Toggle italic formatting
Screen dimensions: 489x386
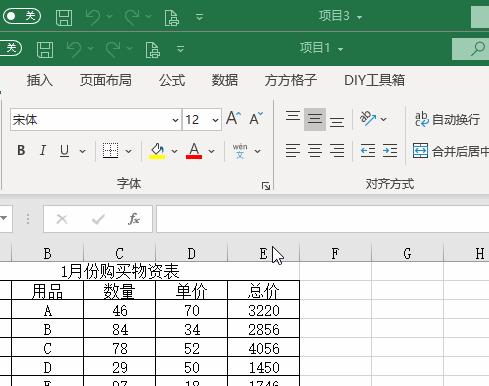(x=43, y=150)
